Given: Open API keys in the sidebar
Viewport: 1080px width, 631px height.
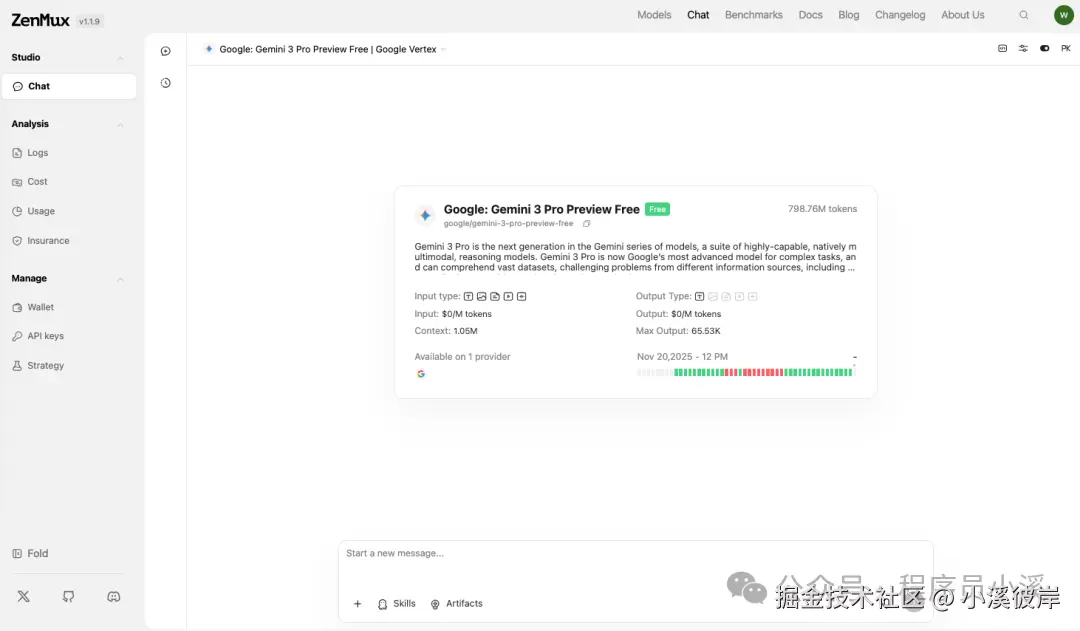Looking at the screenshot, I should coord(45,336).
